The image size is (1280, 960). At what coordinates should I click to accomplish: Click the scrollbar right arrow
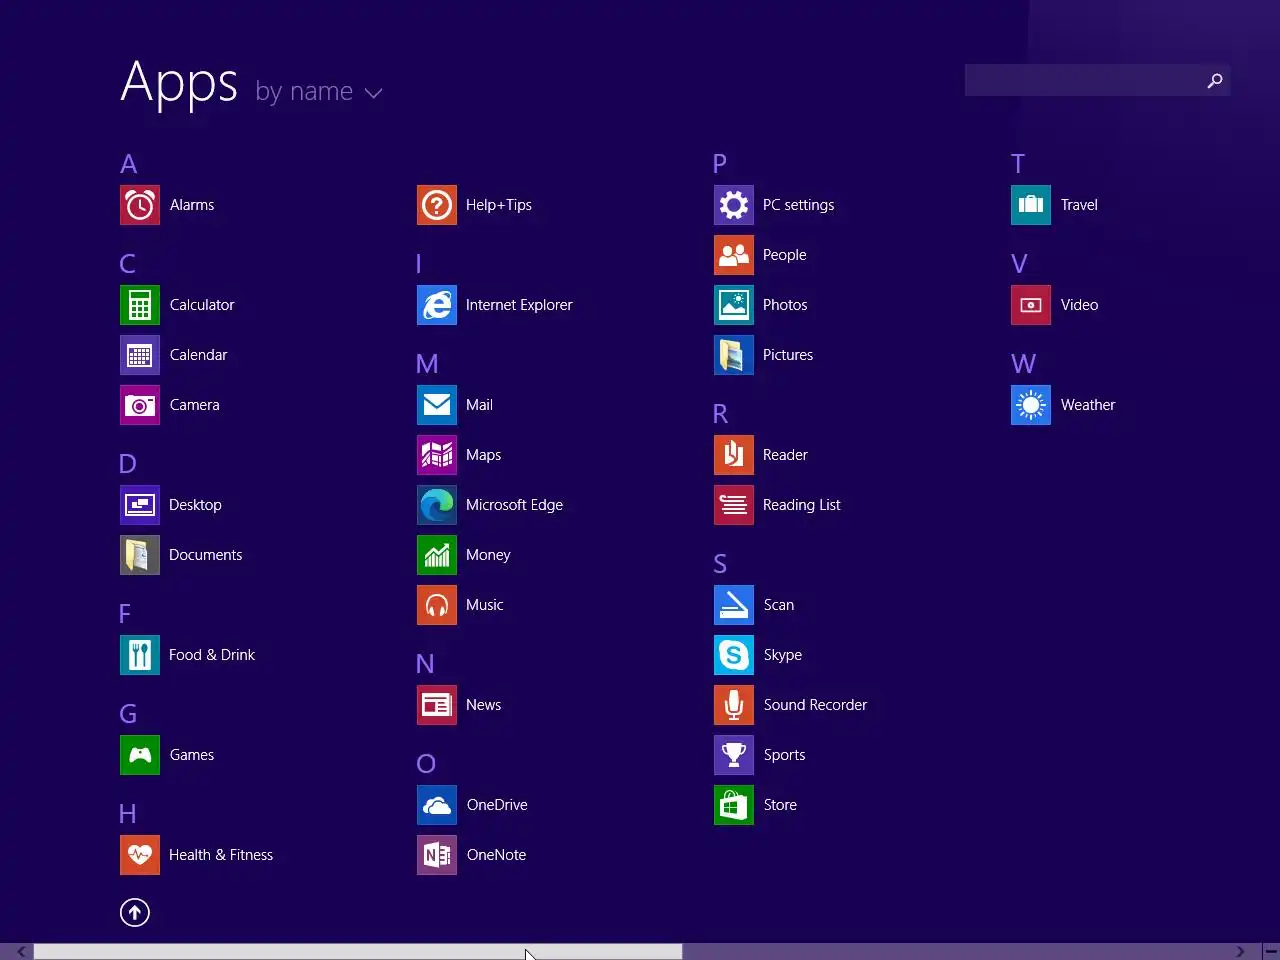tap(1241, 952)
